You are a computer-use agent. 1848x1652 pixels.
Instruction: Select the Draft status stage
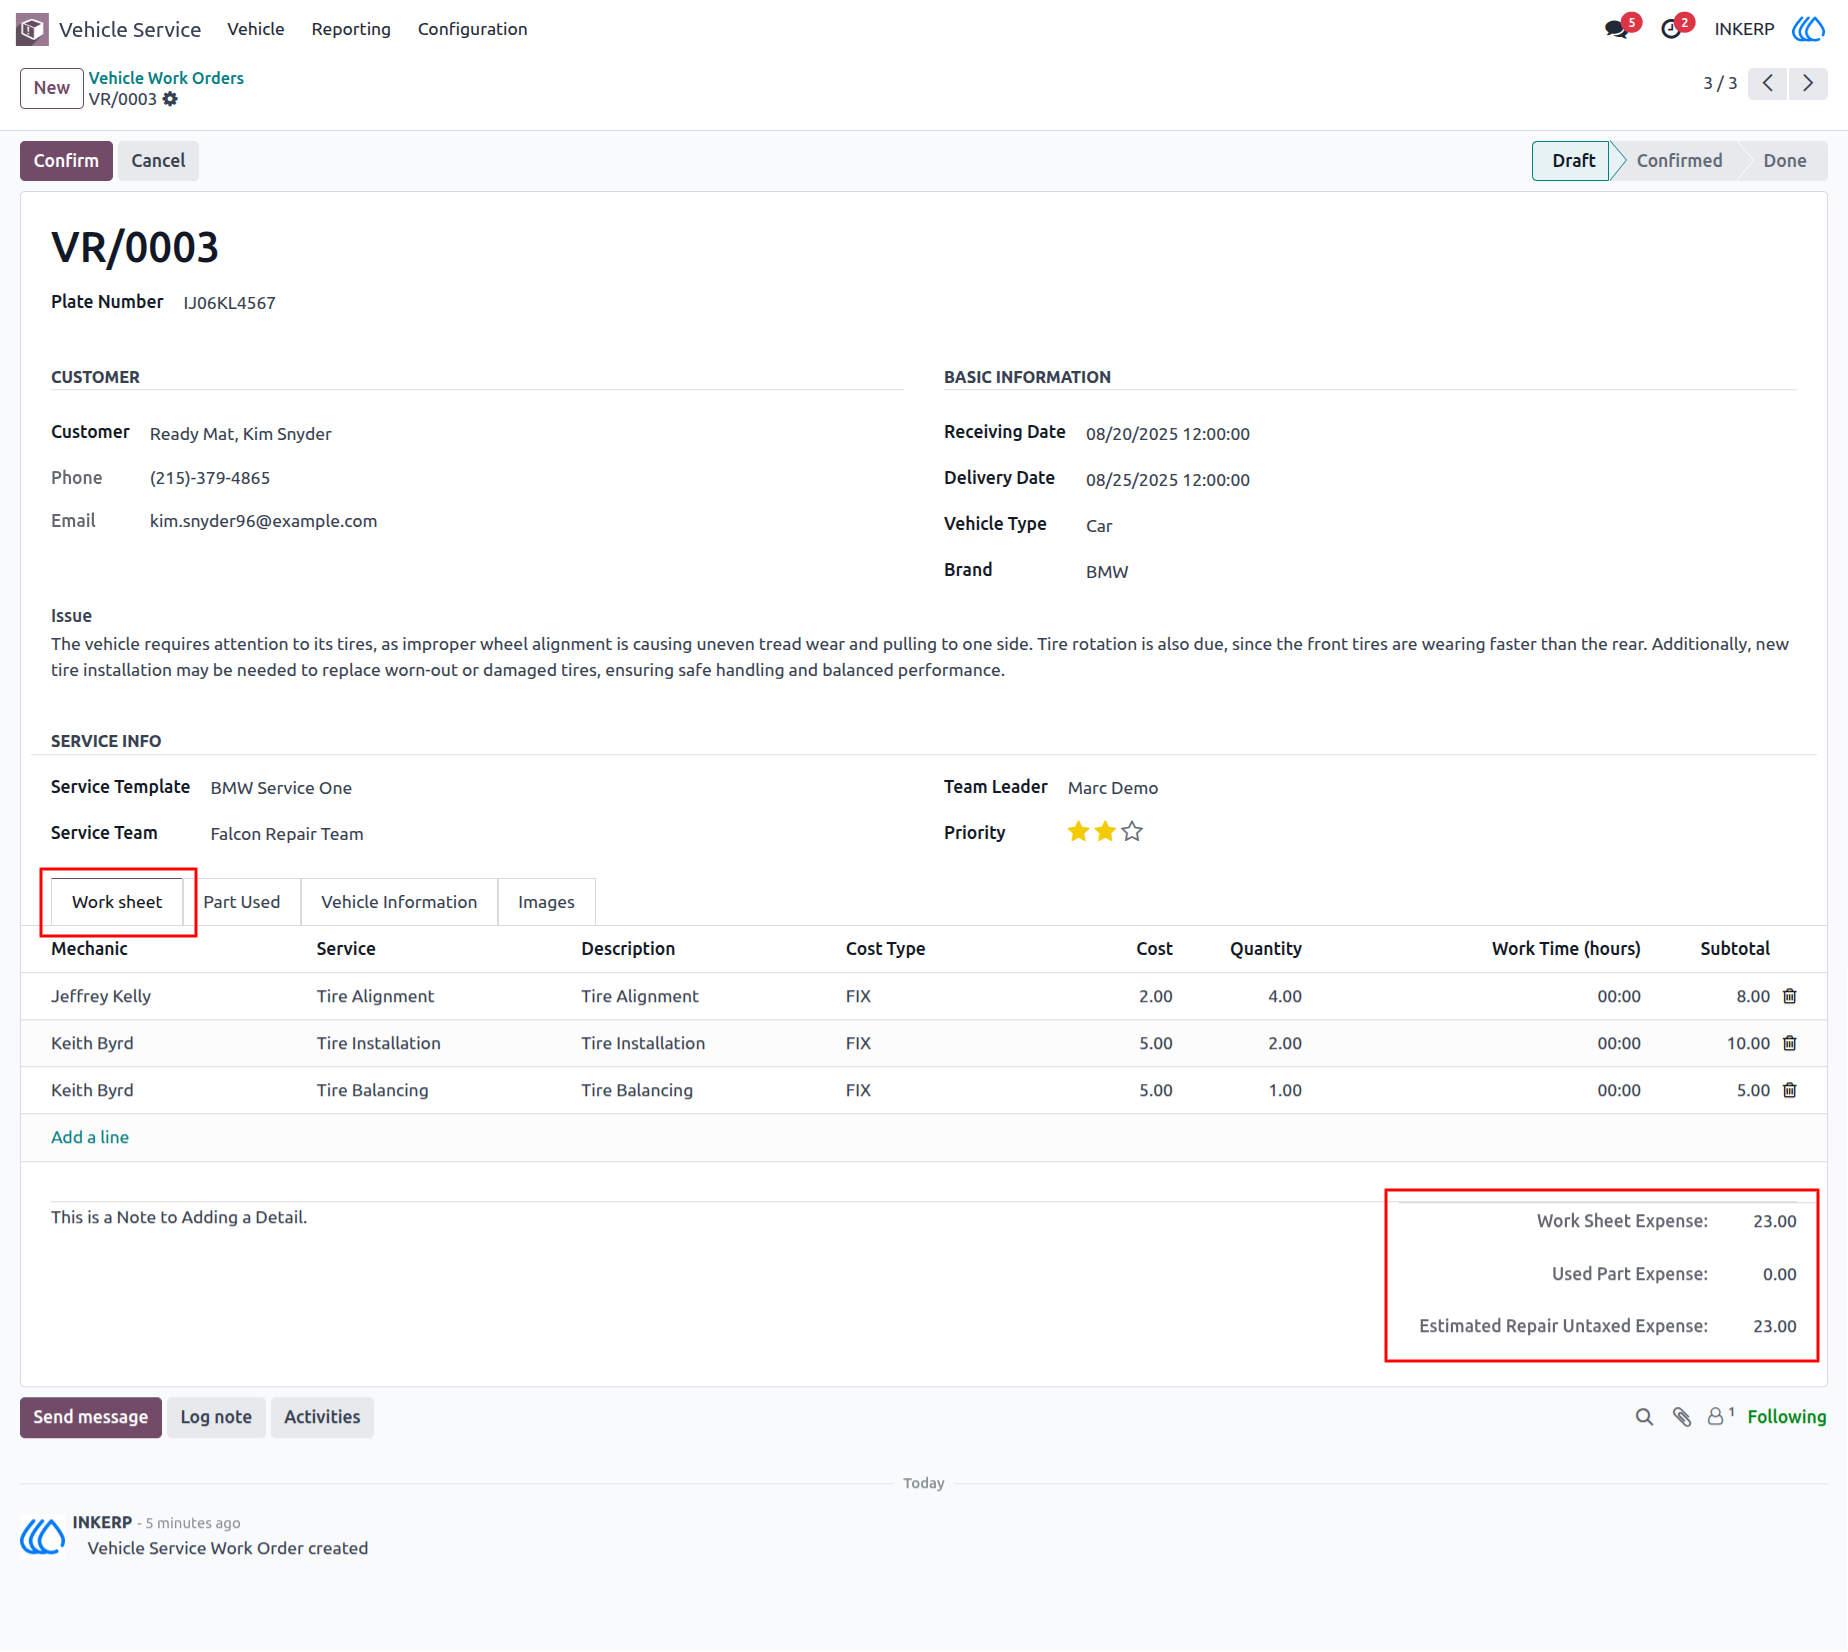1573,161
